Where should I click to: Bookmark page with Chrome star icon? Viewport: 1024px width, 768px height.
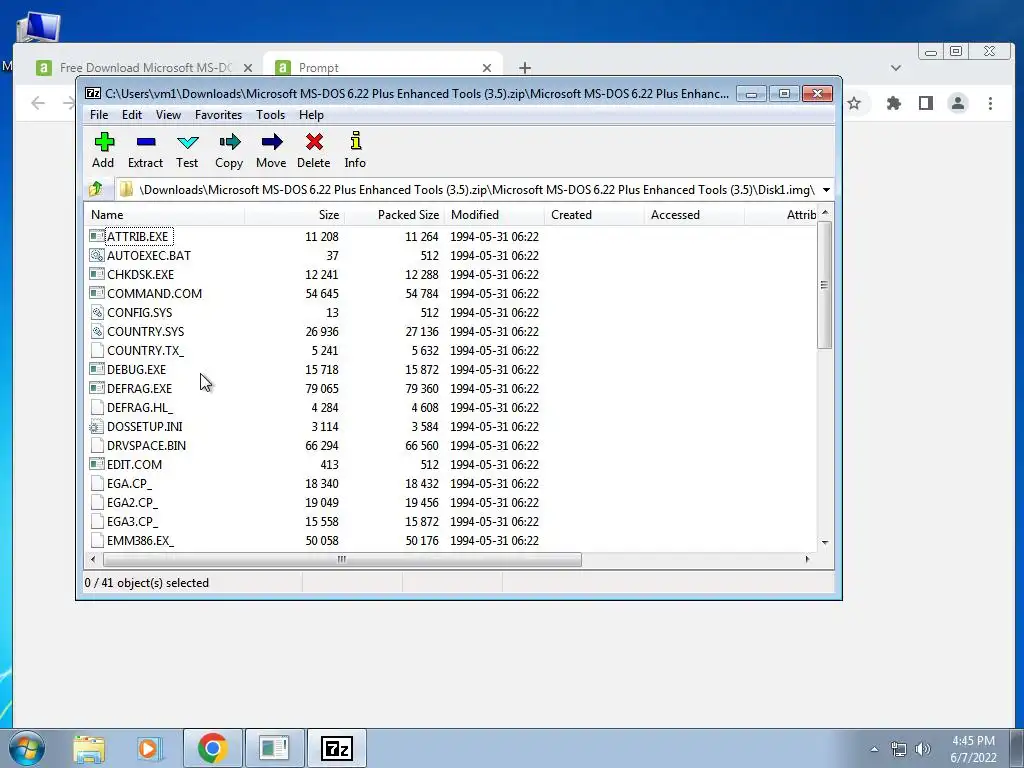pyautogui.click(x=854, y=103)
